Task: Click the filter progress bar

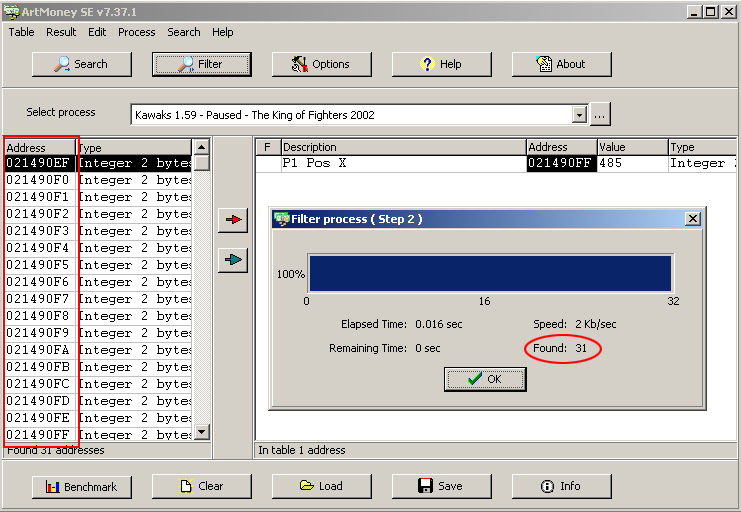Action: [490, 273]
